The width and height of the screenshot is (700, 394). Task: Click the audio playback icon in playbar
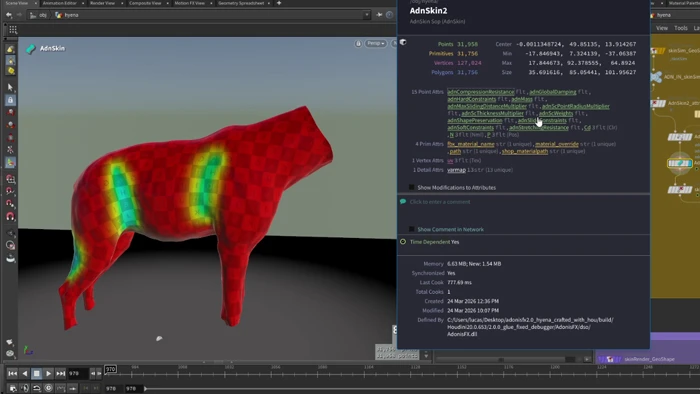(25, 388)
